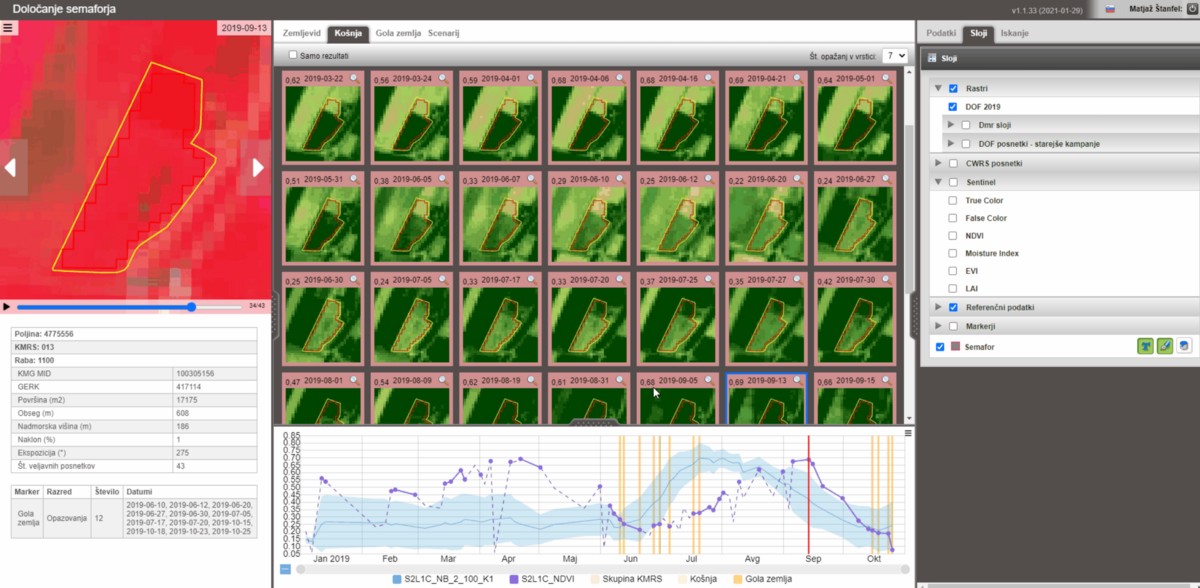Click the Semafor brush edit icon
The height and width of the screenshot is (588, 1200).
click(1164, 346)
